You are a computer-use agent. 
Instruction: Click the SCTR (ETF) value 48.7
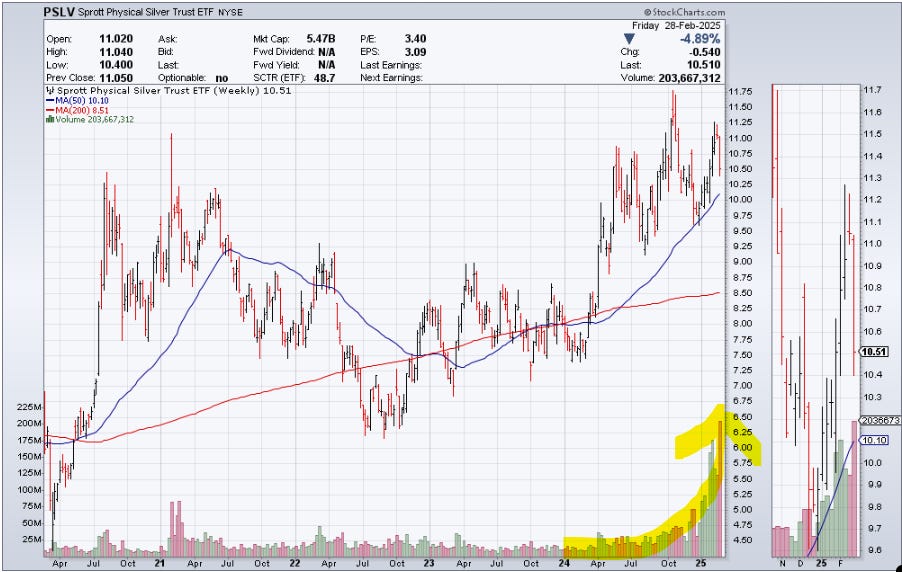point(324,78)
